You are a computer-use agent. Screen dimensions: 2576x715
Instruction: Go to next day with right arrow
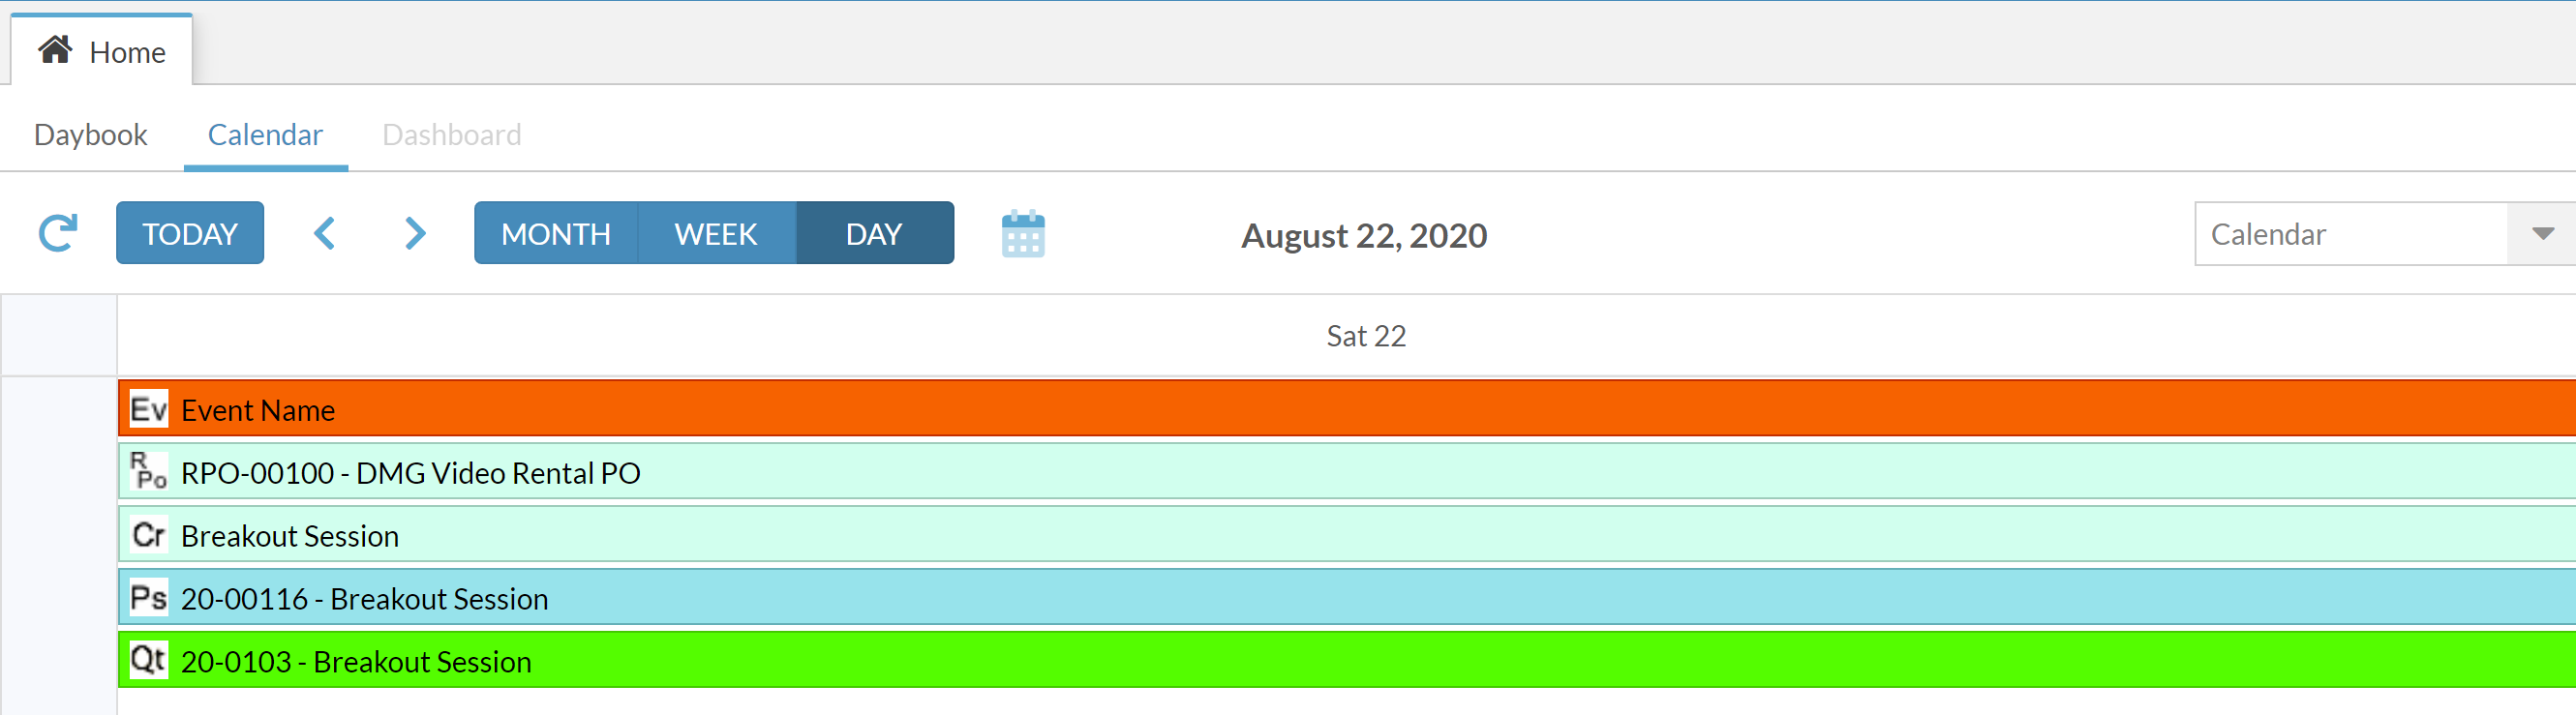[415, 233]
